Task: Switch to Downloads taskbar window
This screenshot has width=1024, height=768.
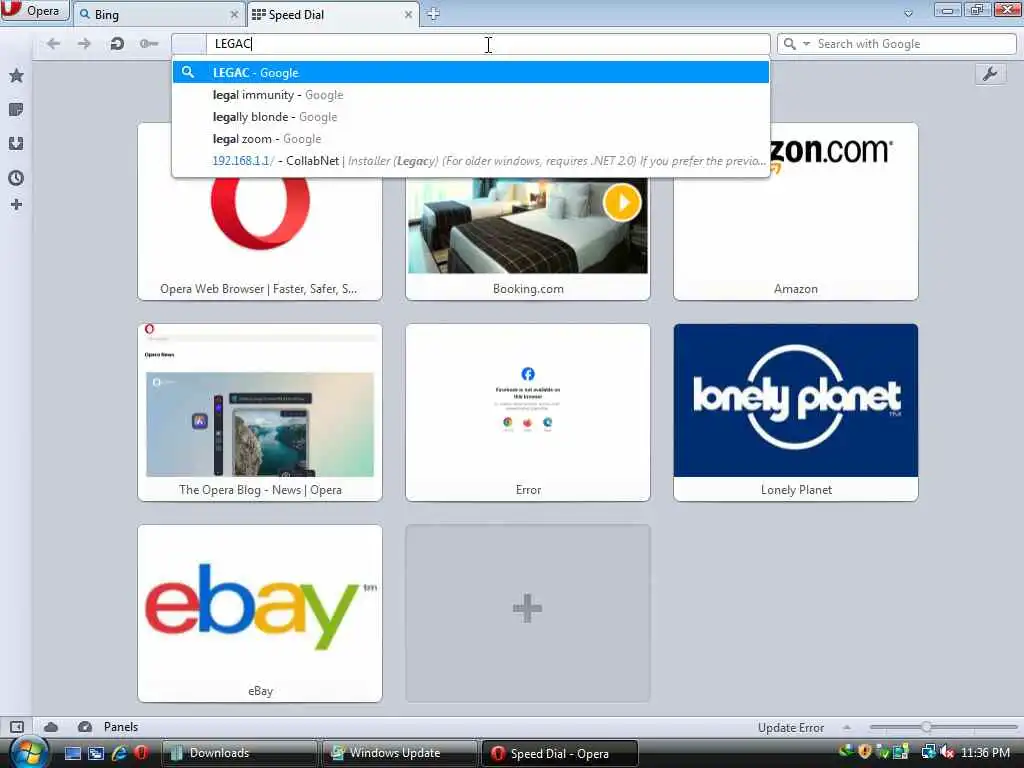Action: tap(239, 753)
